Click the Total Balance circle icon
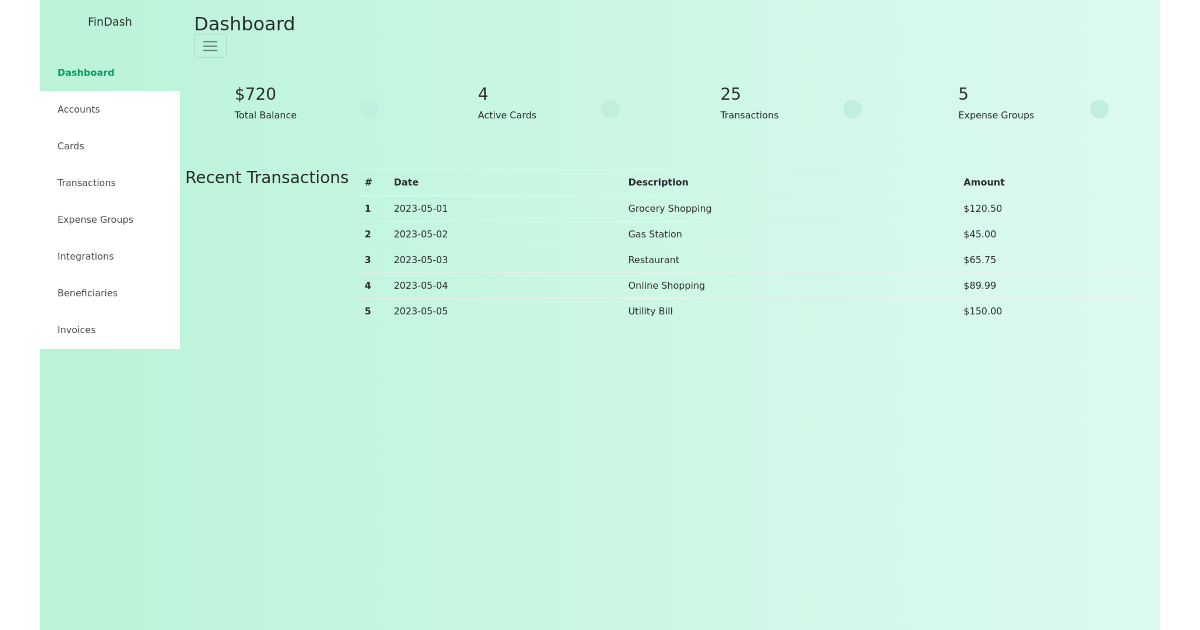Viewport: 1200px width, 630px height. click(x=369, y=109)
